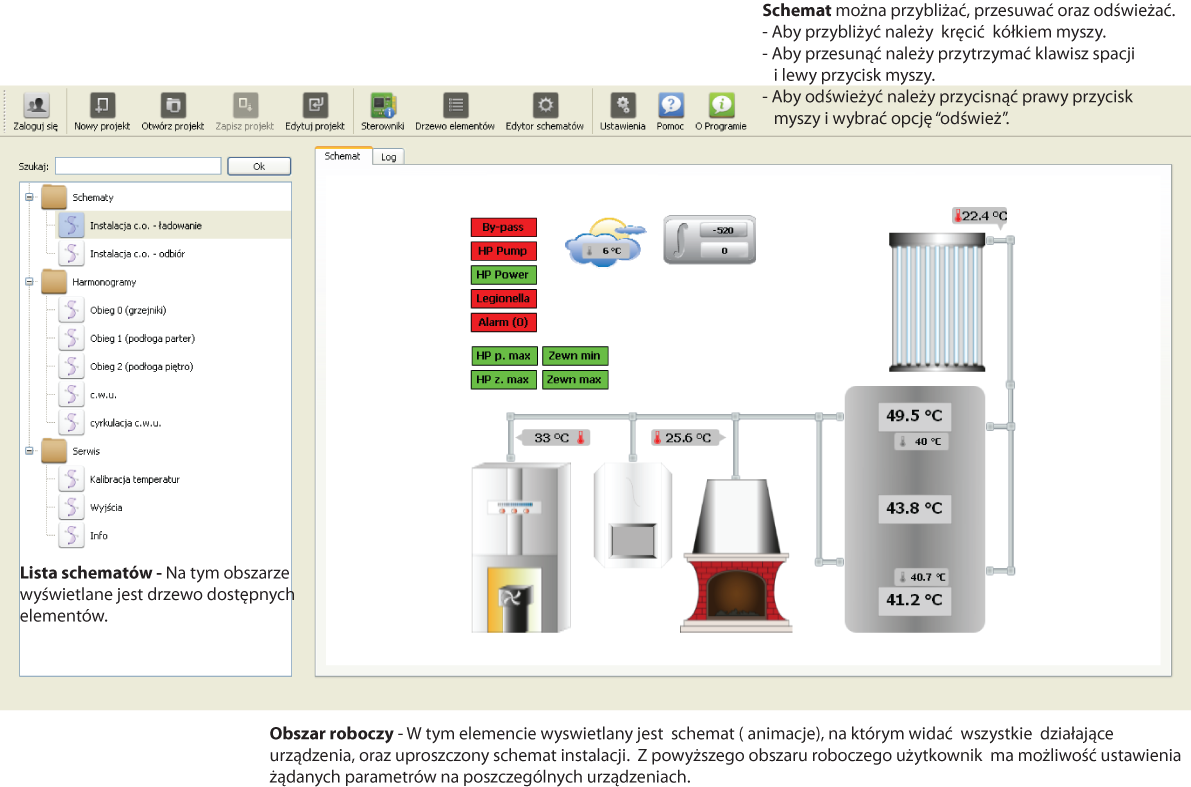Collapse the Schematy tree node
Image resolution: width=1191 pixels, height=787 pixels.
click(x=29, y=197)
